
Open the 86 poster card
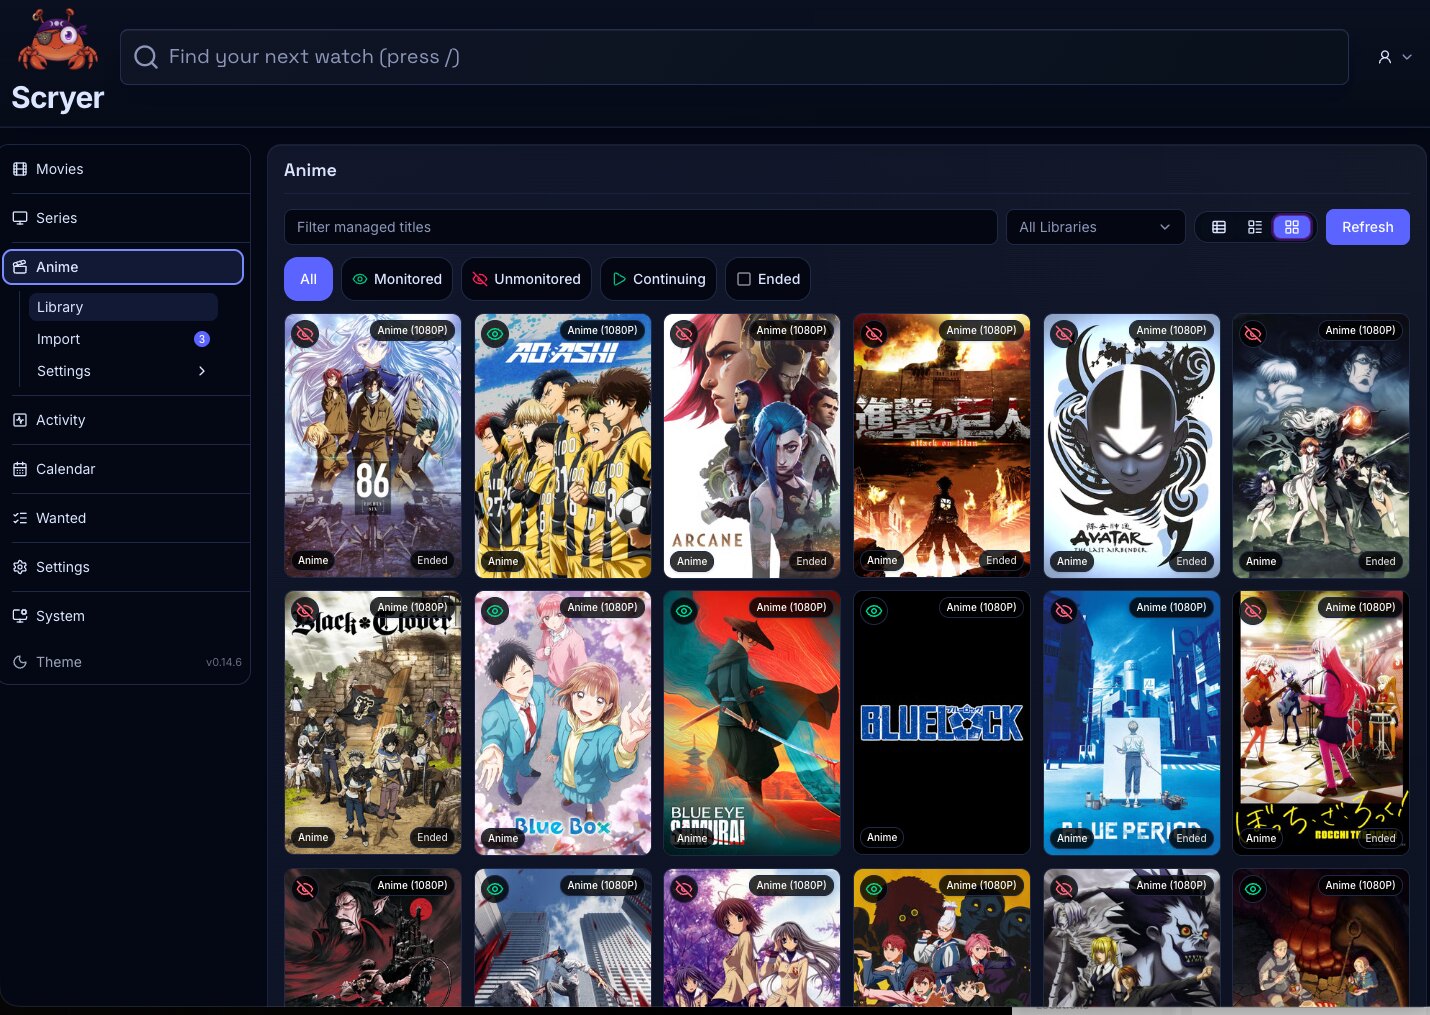(373, 446)
